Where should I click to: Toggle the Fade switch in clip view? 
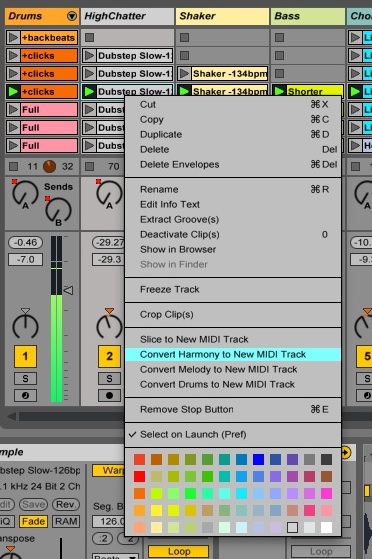pyautogui.click(x=33, y=522)
